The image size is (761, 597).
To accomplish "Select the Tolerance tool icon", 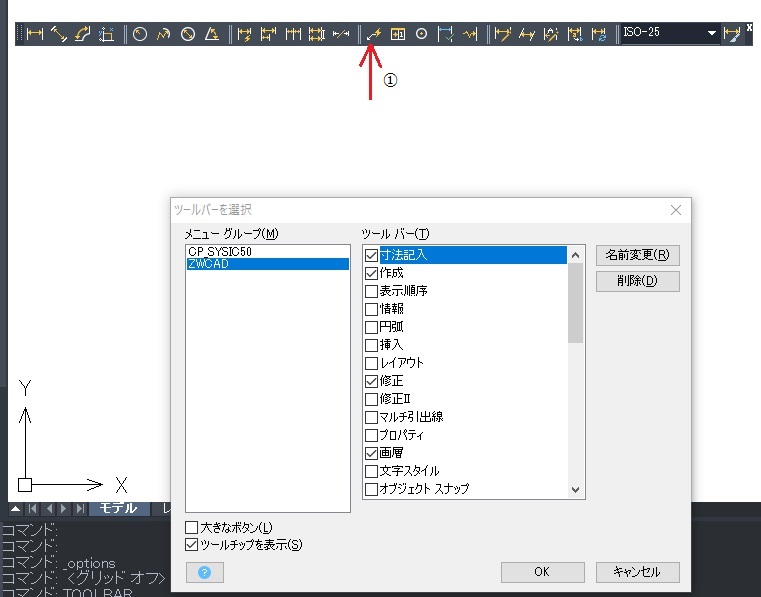I will coord(397,34).
